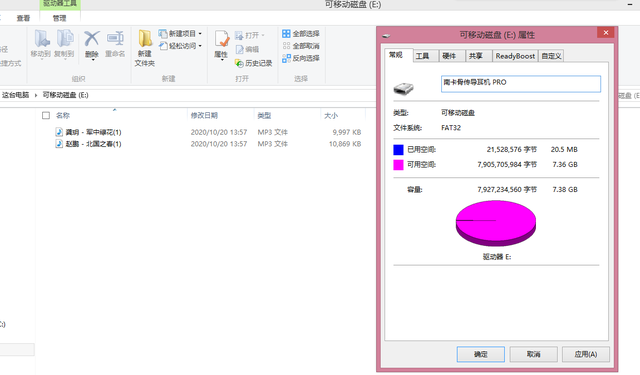Click the drive name input field

pos(520,83)
